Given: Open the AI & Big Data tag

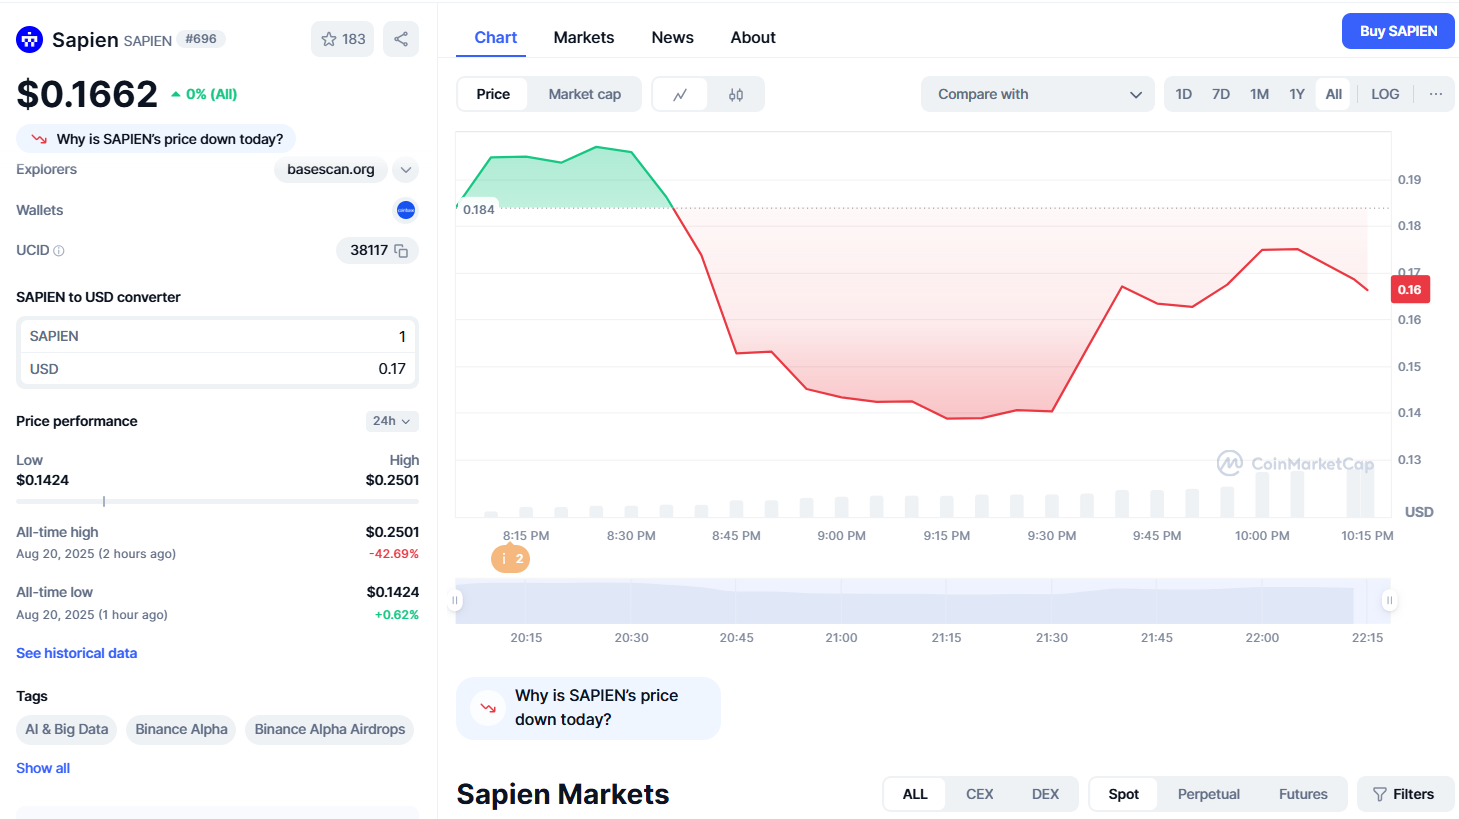Looking at the screenshot, I should (67, 729).
